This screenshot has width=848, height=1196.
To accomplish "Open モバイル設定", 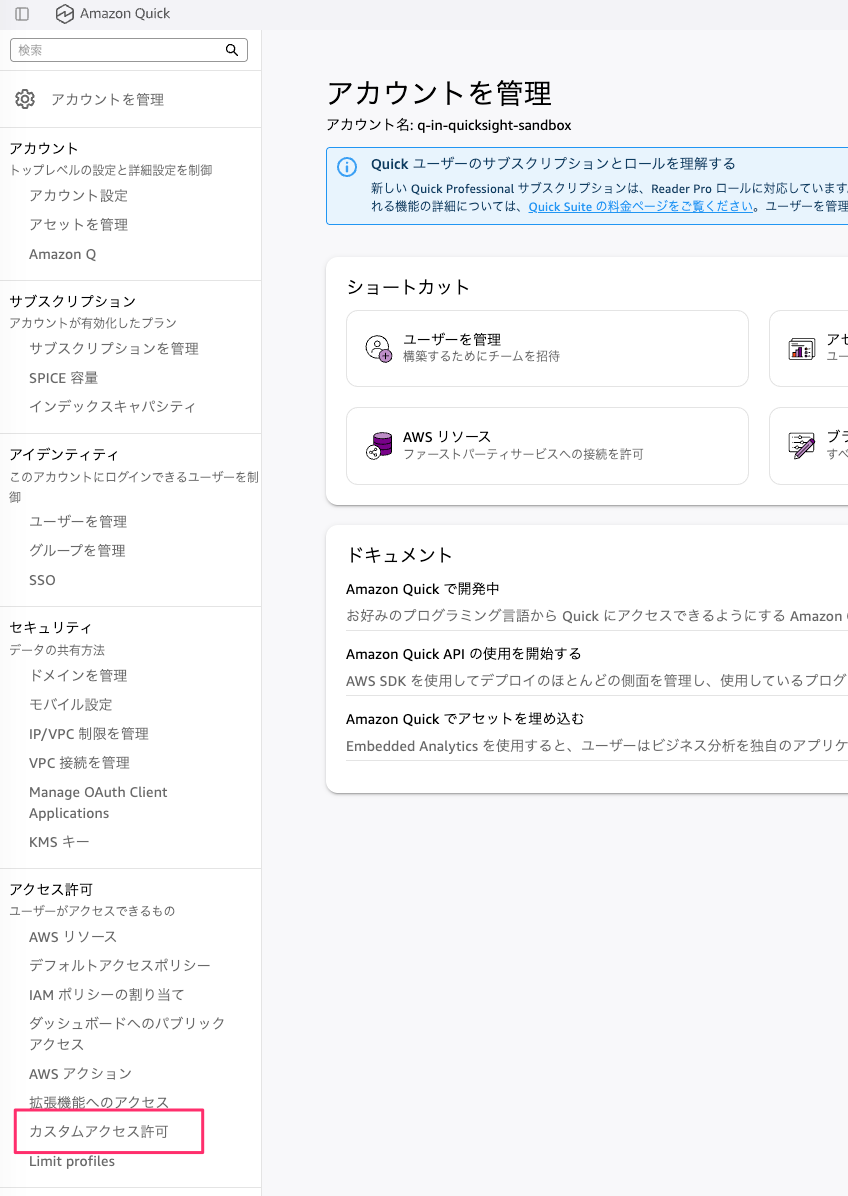I will [70, 705].
